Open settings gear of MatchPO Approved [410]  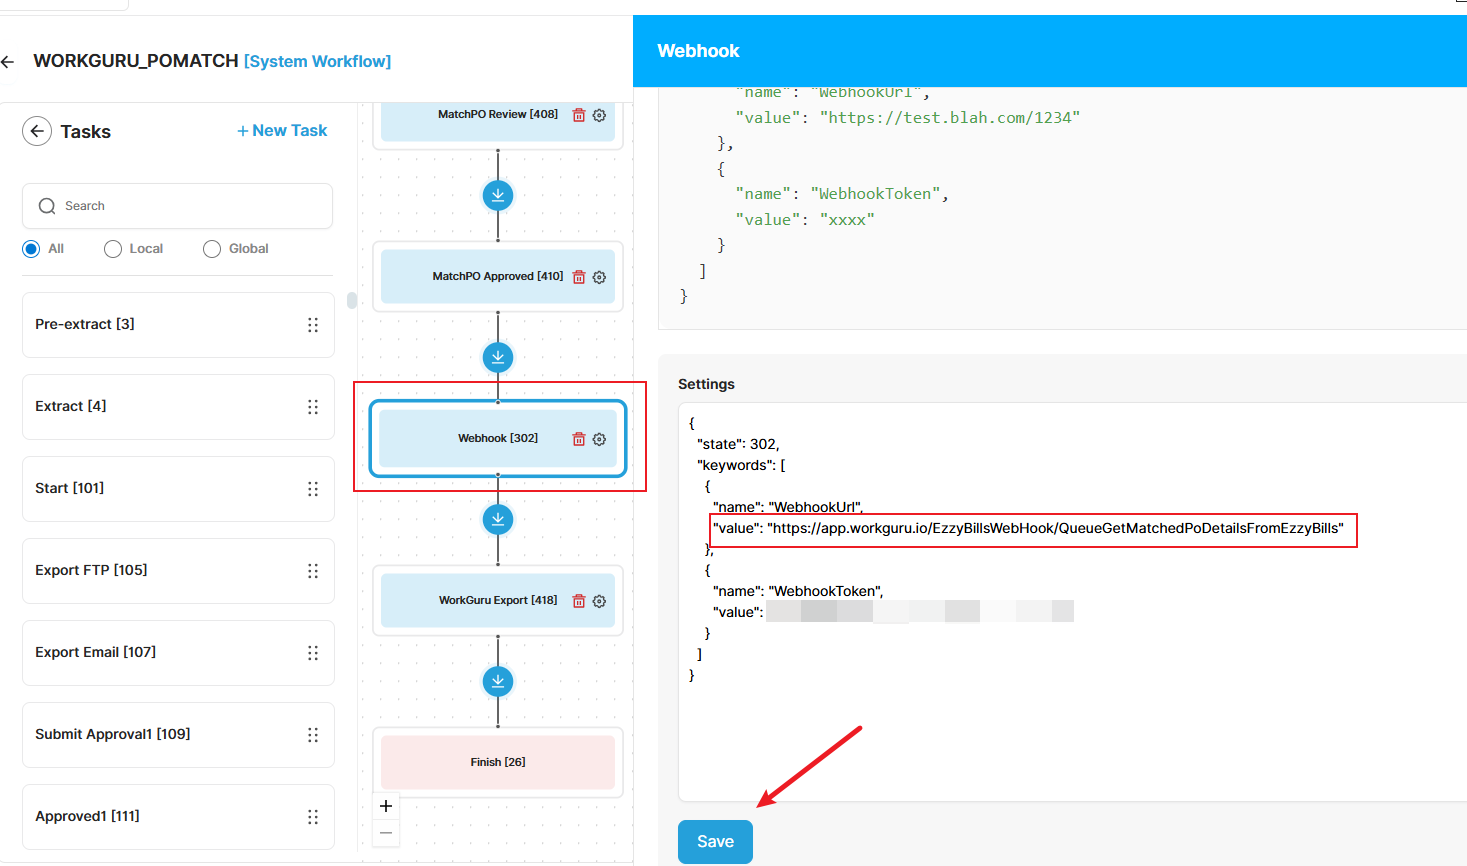pyautogui.click(x=599, y=277)
